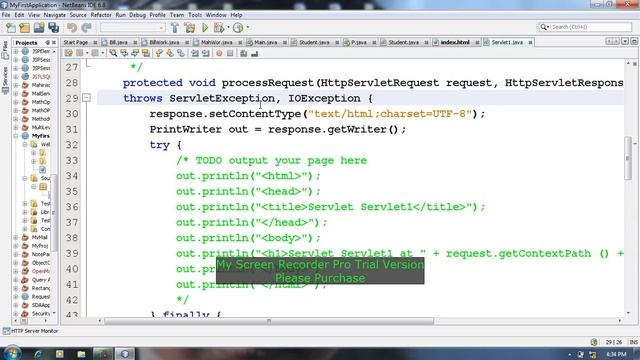Click the Stop Macro Recording icon
This screenshot has height=360, width=640.
click(230, 53)
